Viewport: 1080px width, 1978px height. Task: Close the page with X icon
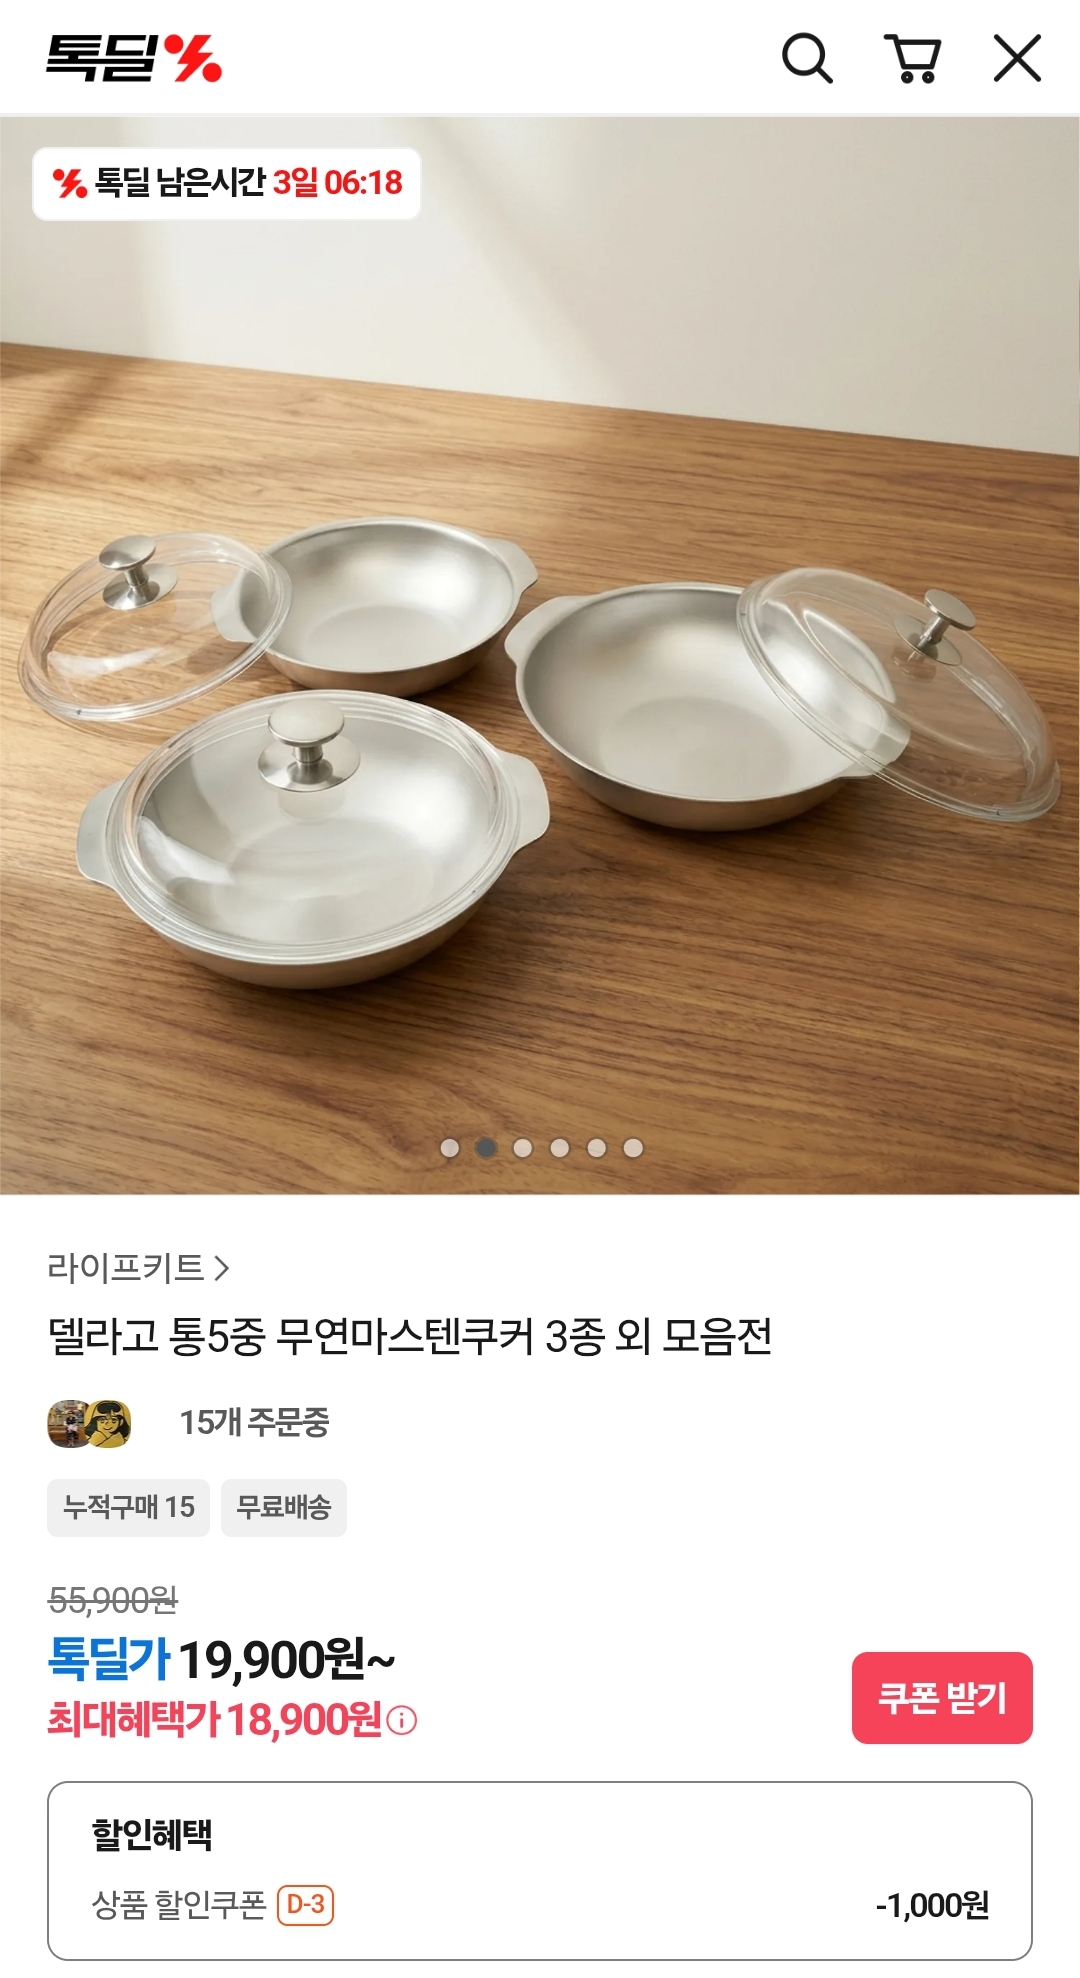pos(1017,58)
